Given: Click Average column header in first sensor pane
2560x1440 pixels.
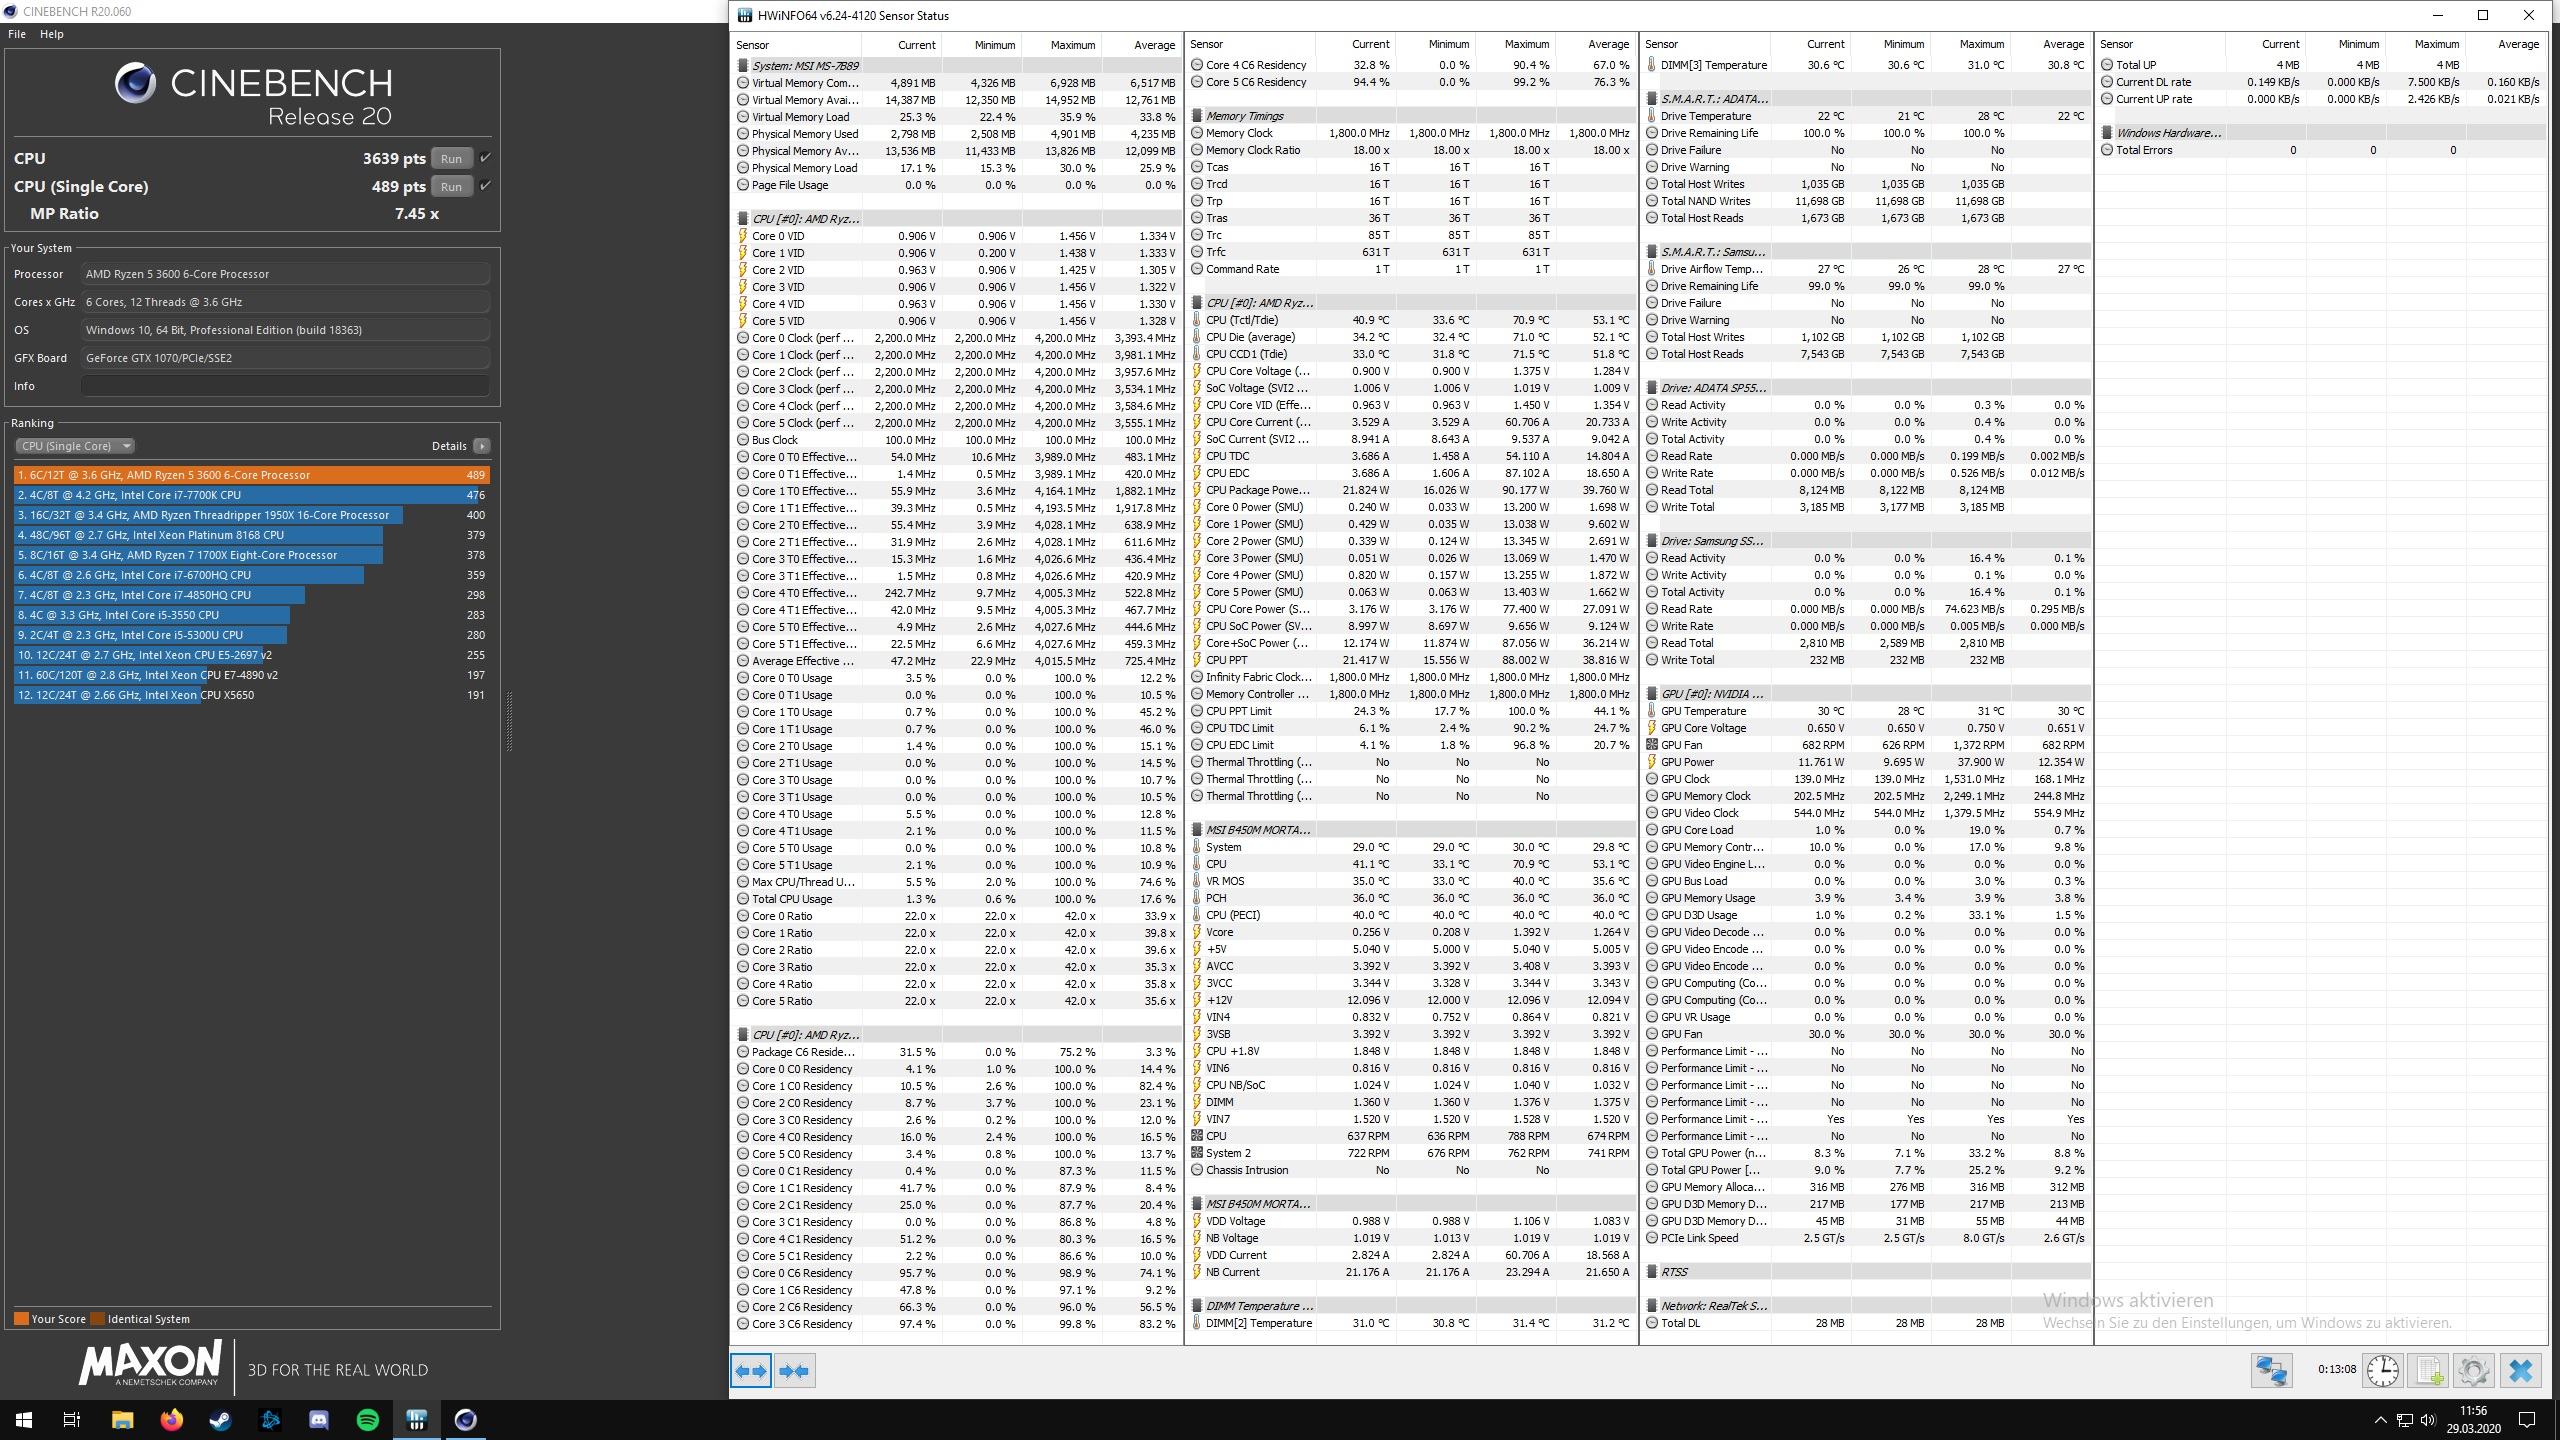Looking at the screenshot, I should pyautogui.click(x=1154, y=44).
